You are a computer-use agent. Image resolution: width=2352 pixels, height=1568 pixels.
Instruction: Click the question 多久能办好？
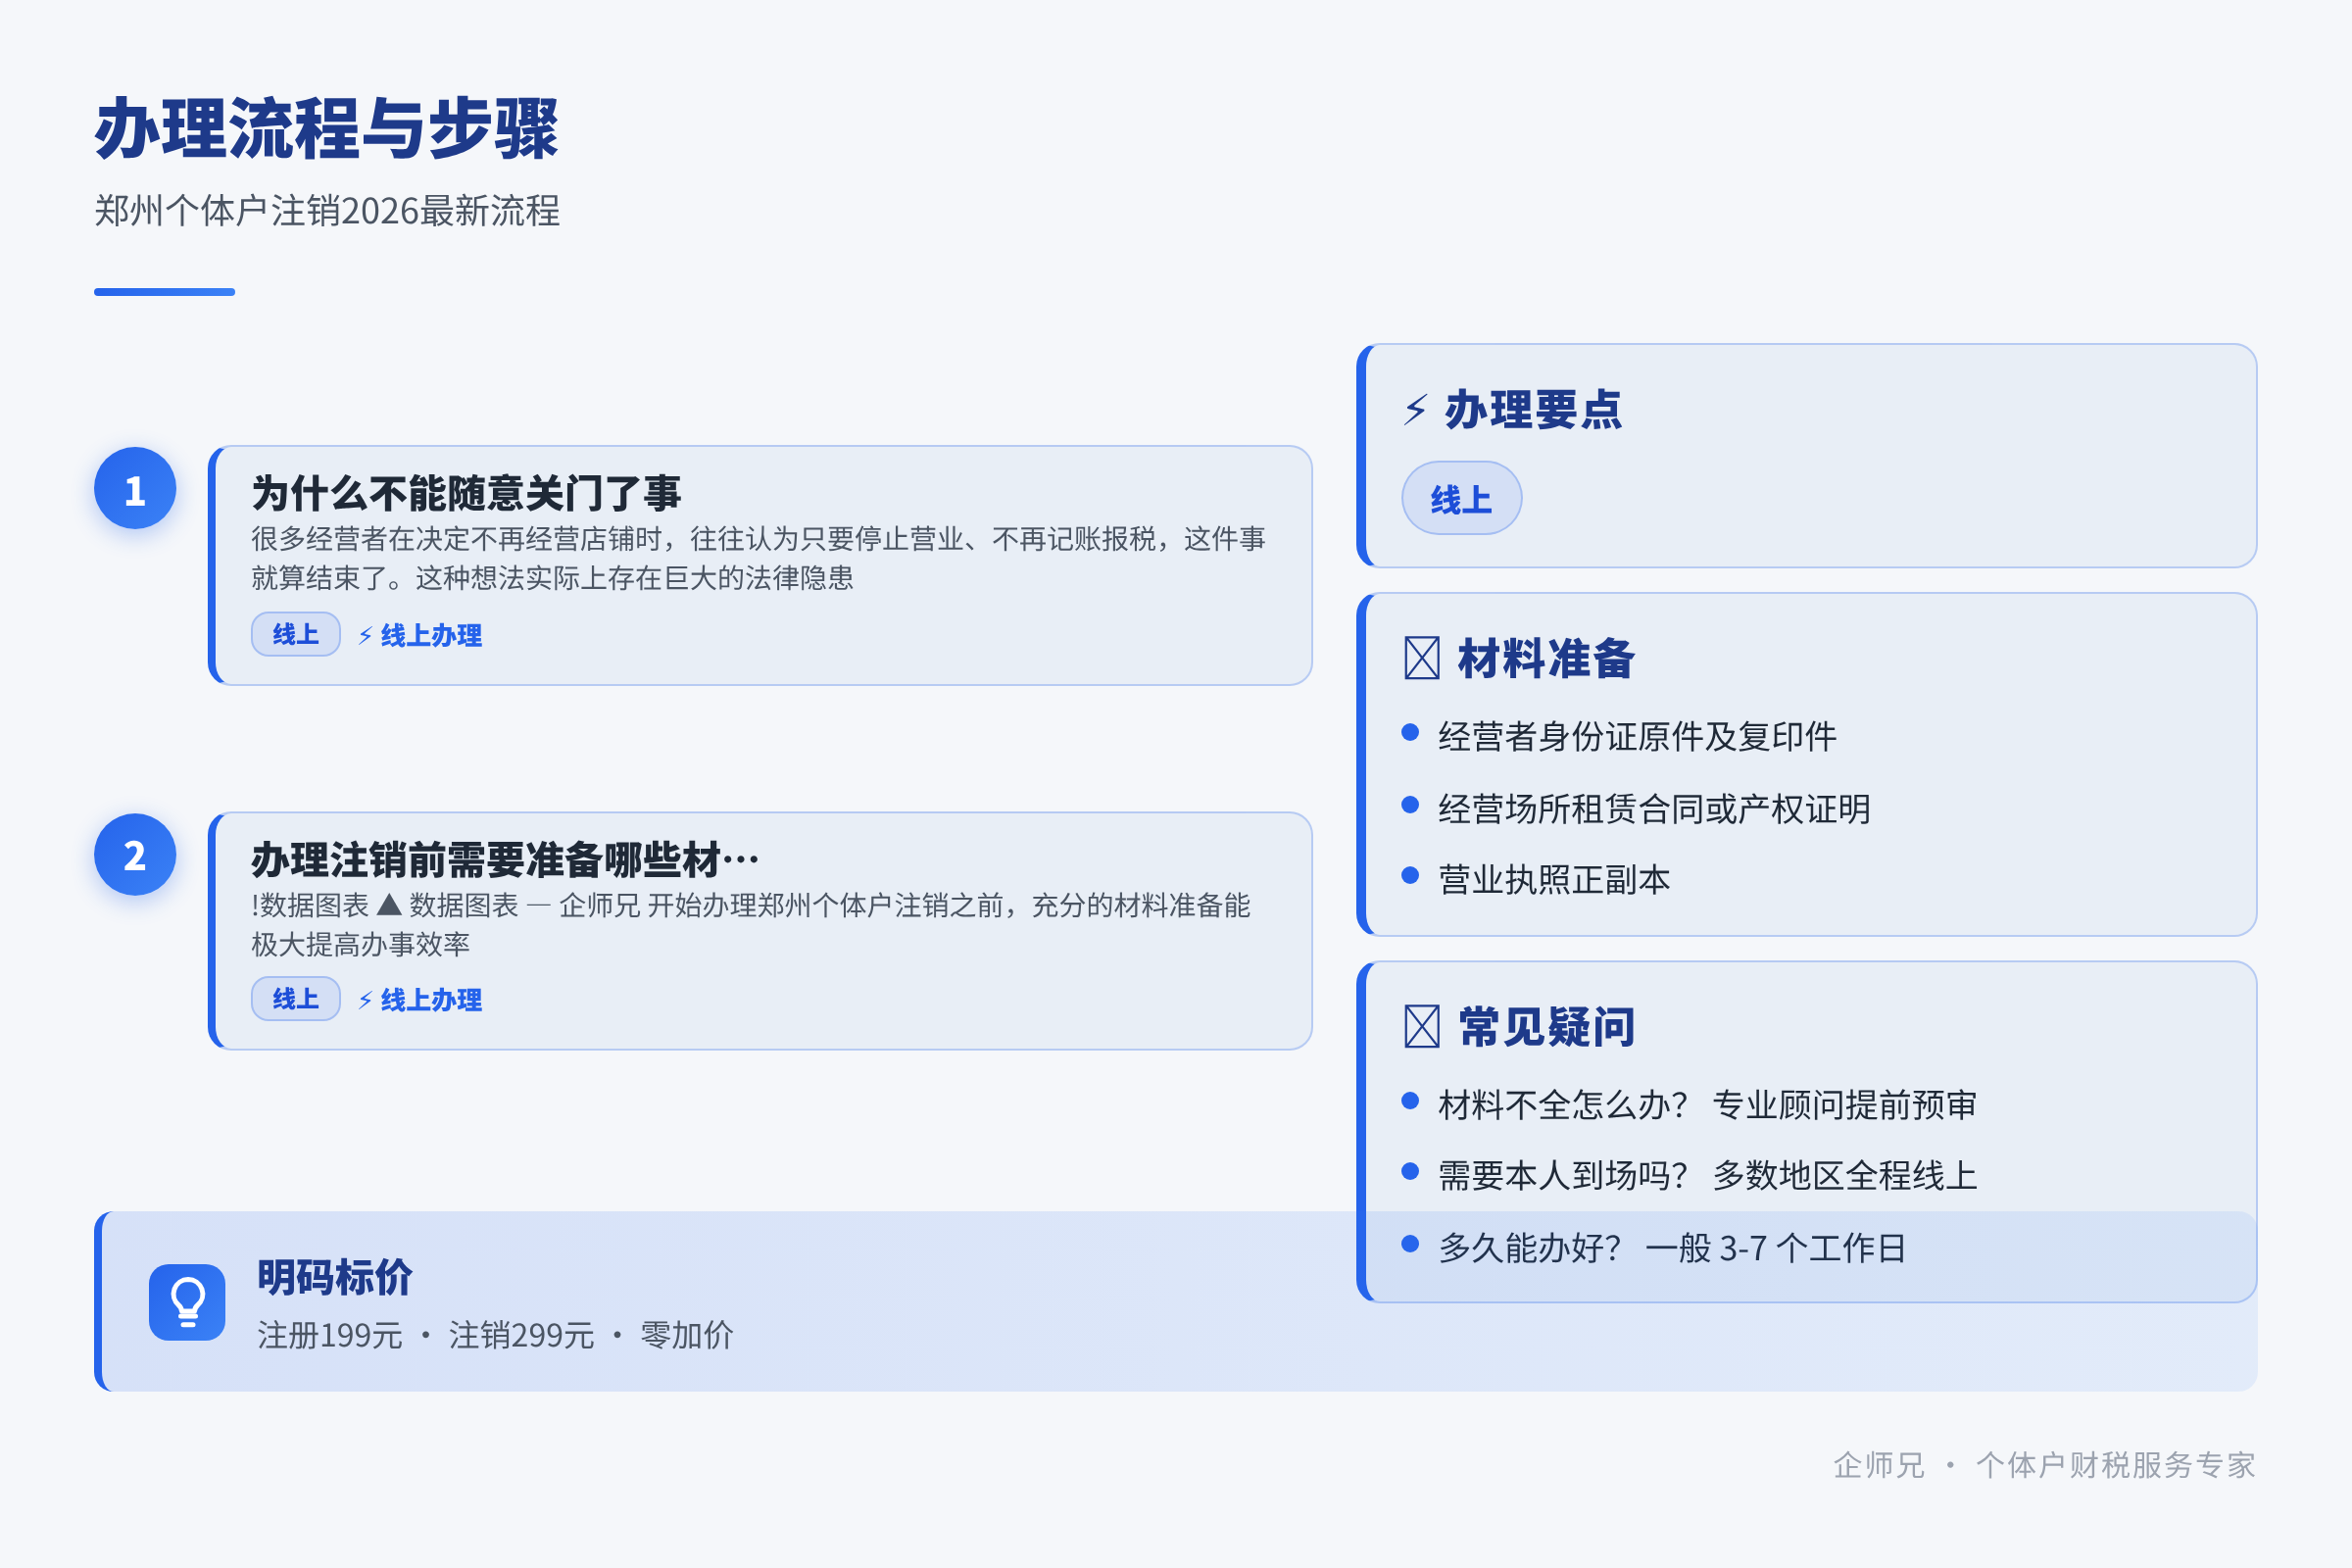[1530, 1247]
